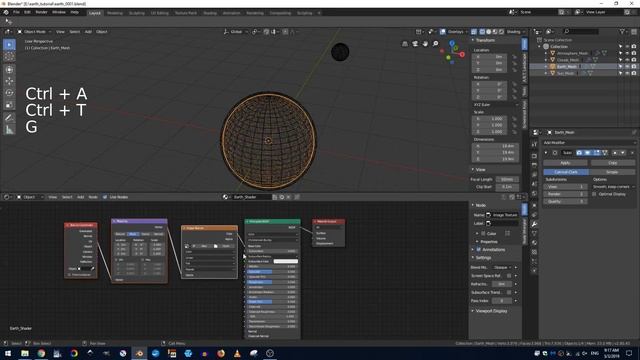Click the viewport pan hand icon

click(x=425, y=44)
